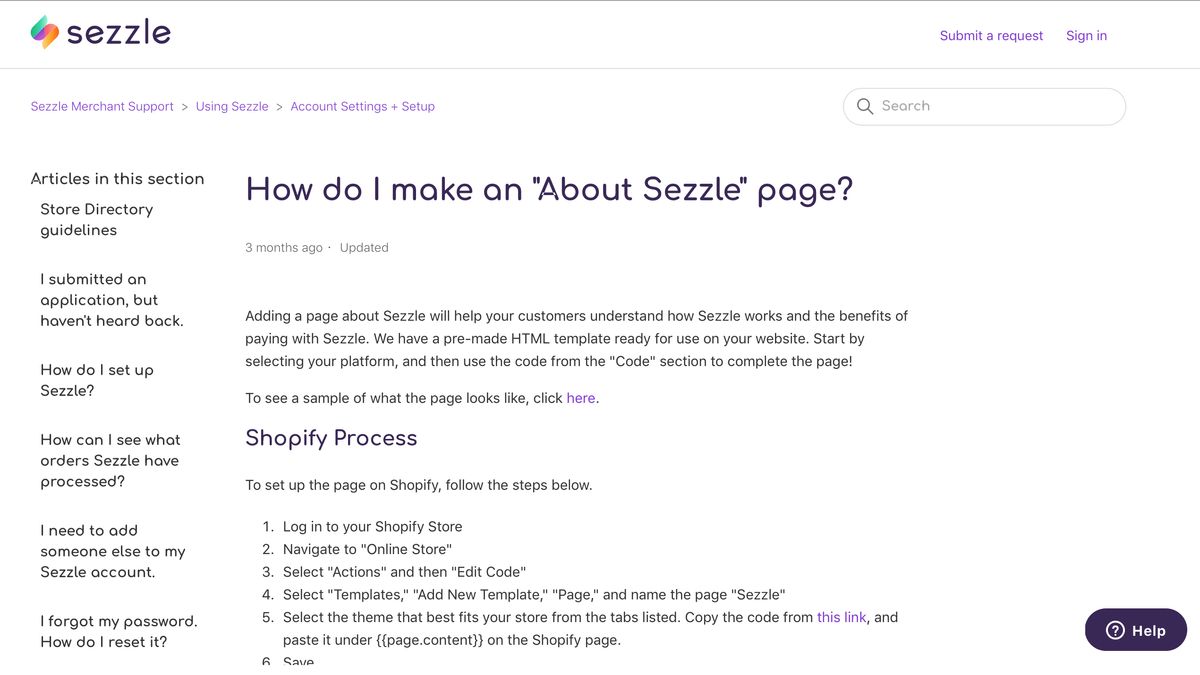Click the Sezzle logo icon
Viewport: 1200px width, 675px height.
pos(45,32)
